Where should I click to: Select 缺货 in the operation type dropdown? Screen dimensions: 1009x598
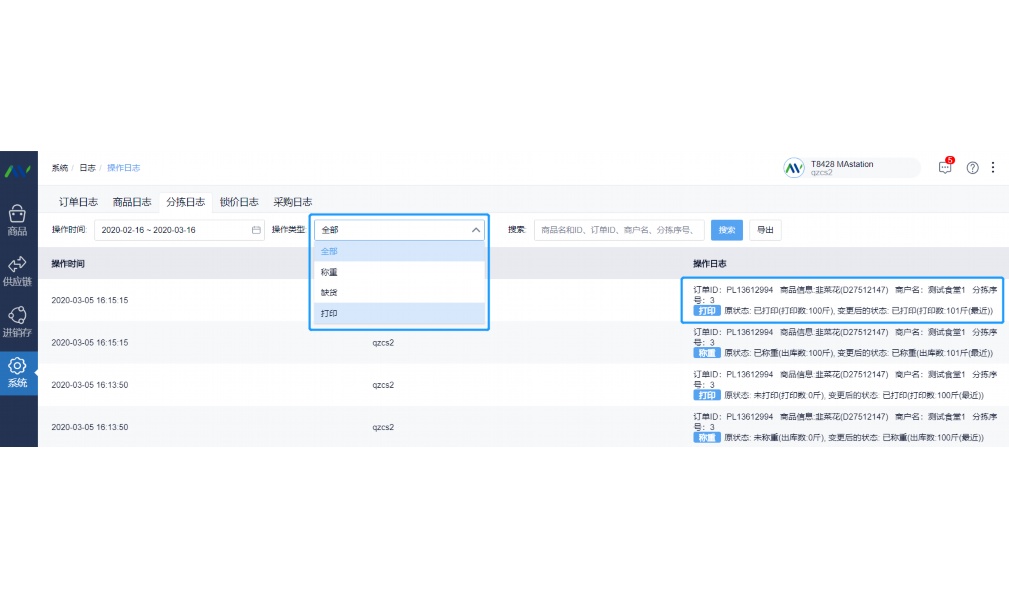tap(329, 291)
